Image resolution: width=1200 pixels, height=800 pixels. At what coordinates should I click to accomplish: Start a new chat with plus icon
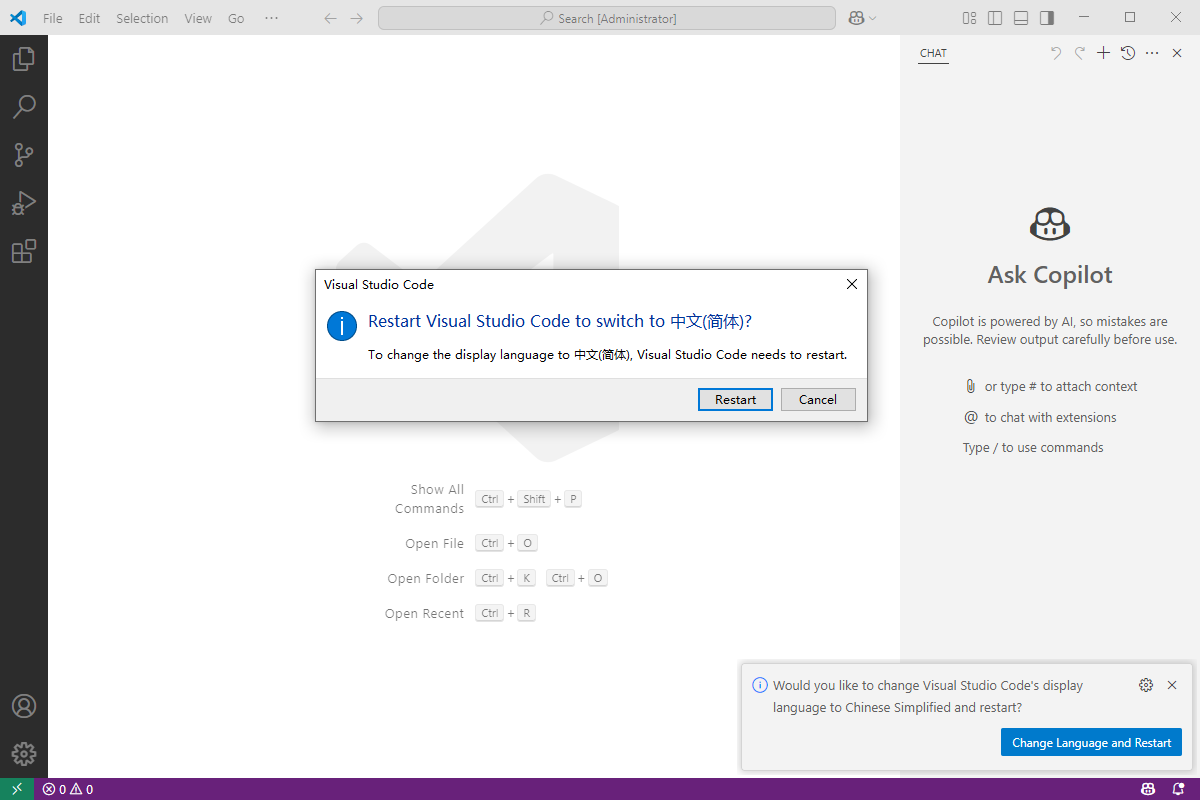(x=1104, y=53)
